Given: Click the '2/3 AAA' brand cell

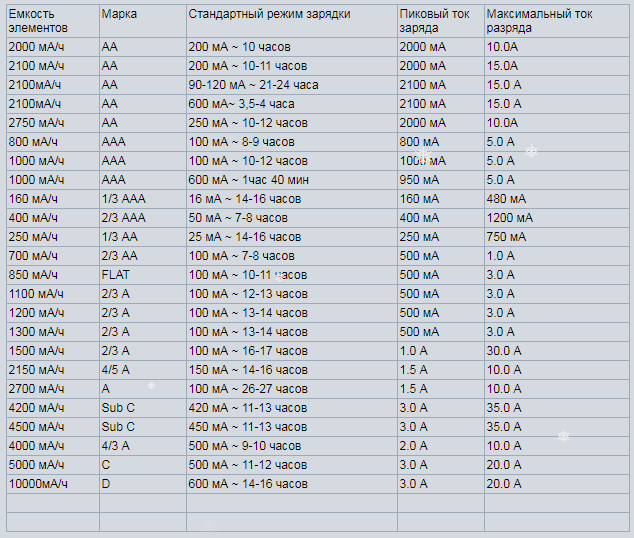Looking at the screenshot, I should pos(143,218).
